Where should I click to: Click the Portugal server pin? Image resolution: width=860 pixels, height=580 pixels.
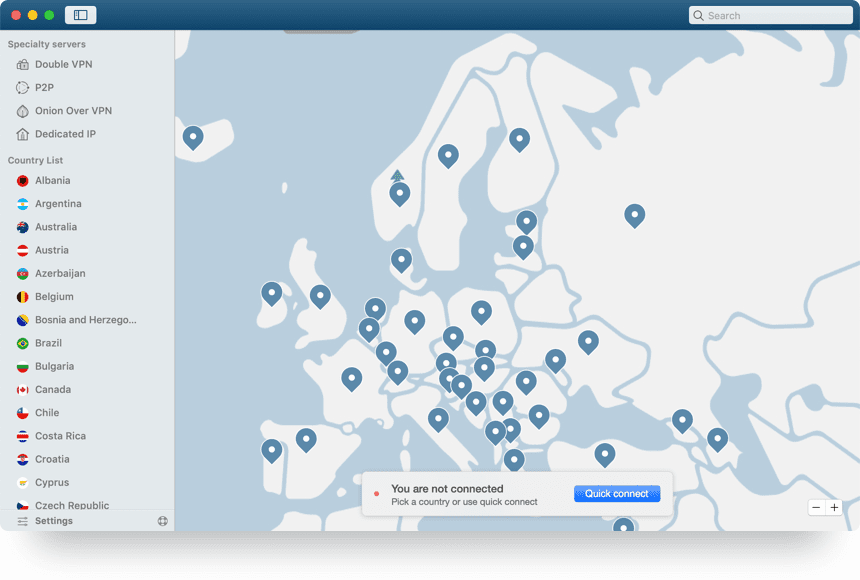[x=271, y=451]
